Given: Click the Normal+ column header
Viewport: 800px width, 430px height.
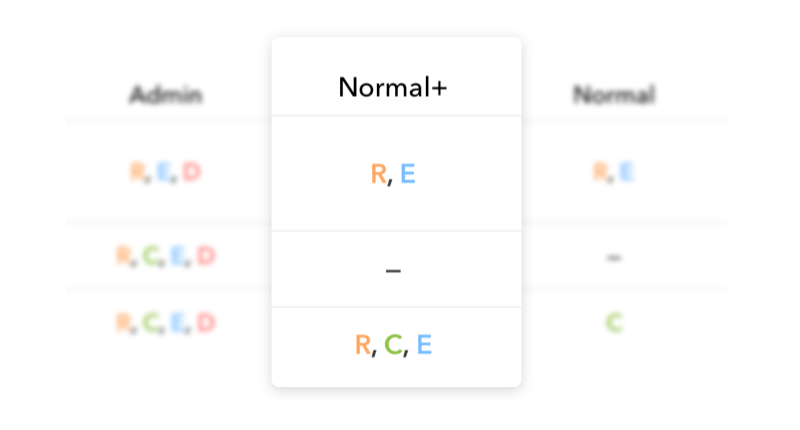Looking at the screenshot, I should (393, 87).
